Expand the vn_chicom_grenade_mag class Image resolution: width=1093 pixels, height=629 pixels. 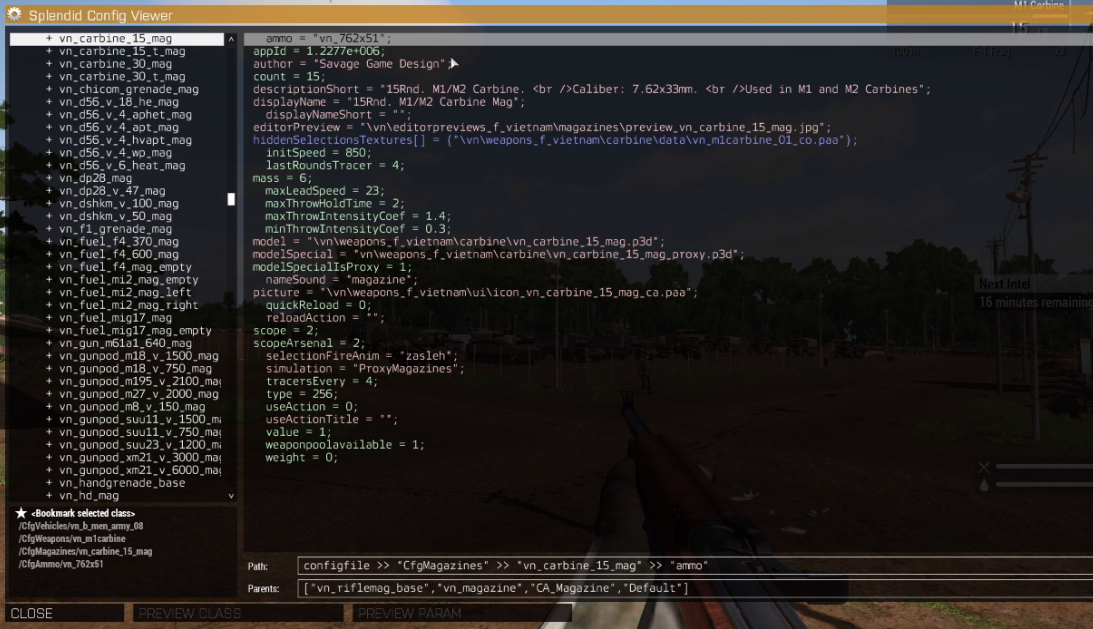[48, 89]
